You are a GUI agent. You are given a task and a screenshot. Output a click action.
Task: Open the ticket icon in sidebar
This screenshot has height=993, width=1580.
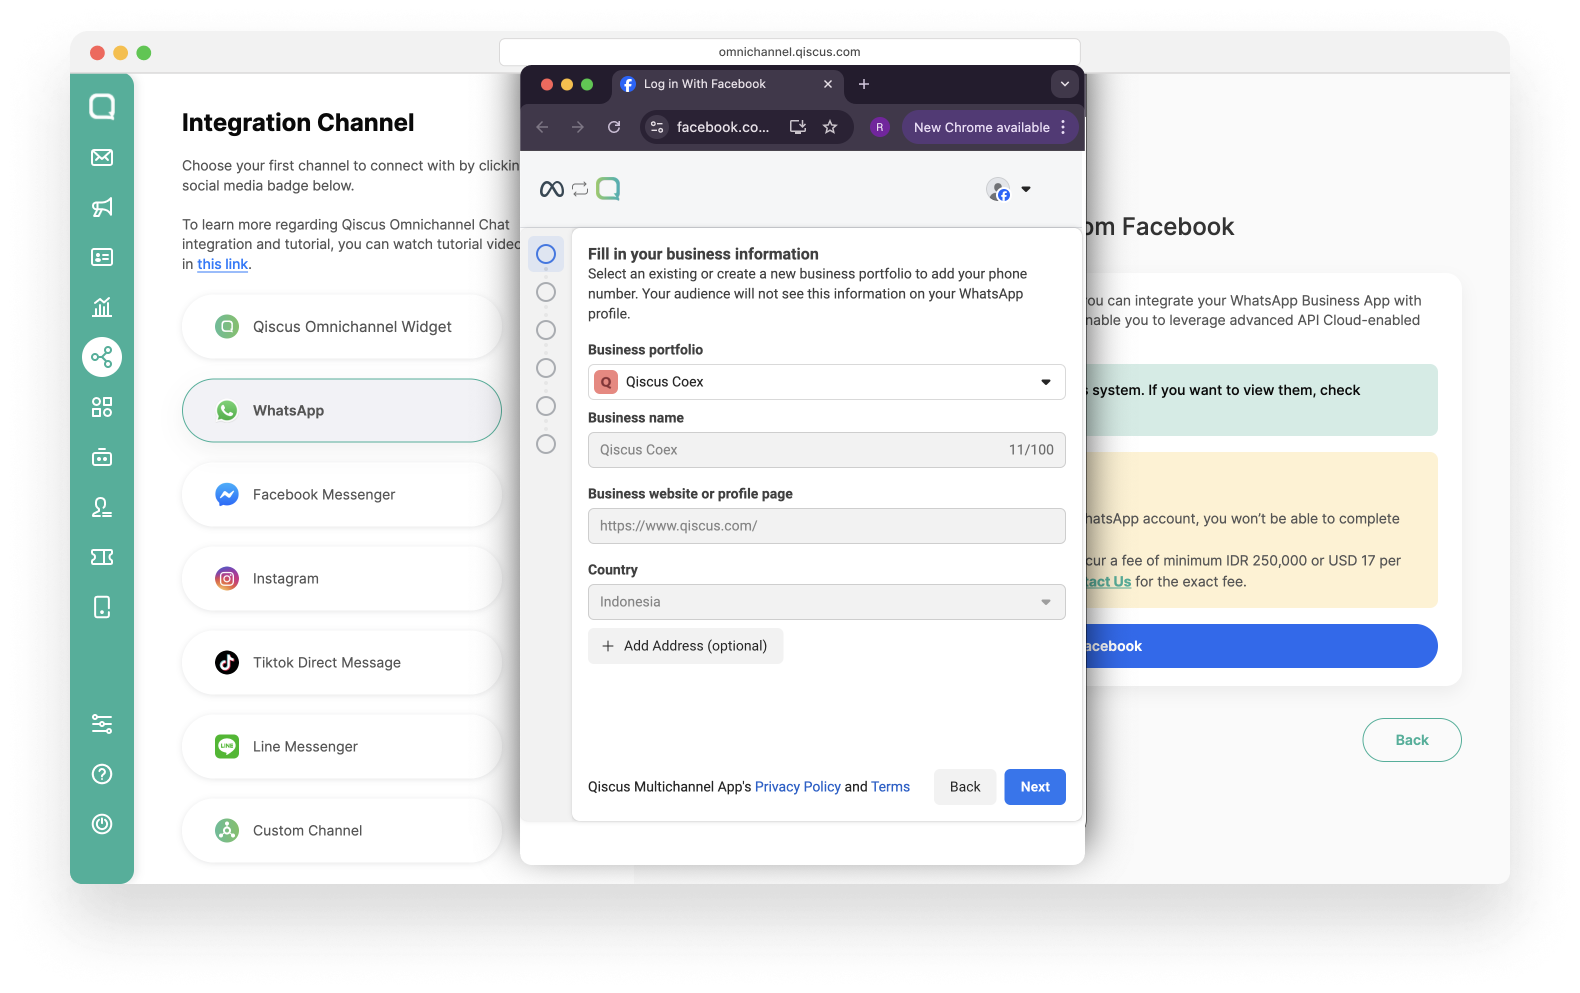(x=102, y=557)
